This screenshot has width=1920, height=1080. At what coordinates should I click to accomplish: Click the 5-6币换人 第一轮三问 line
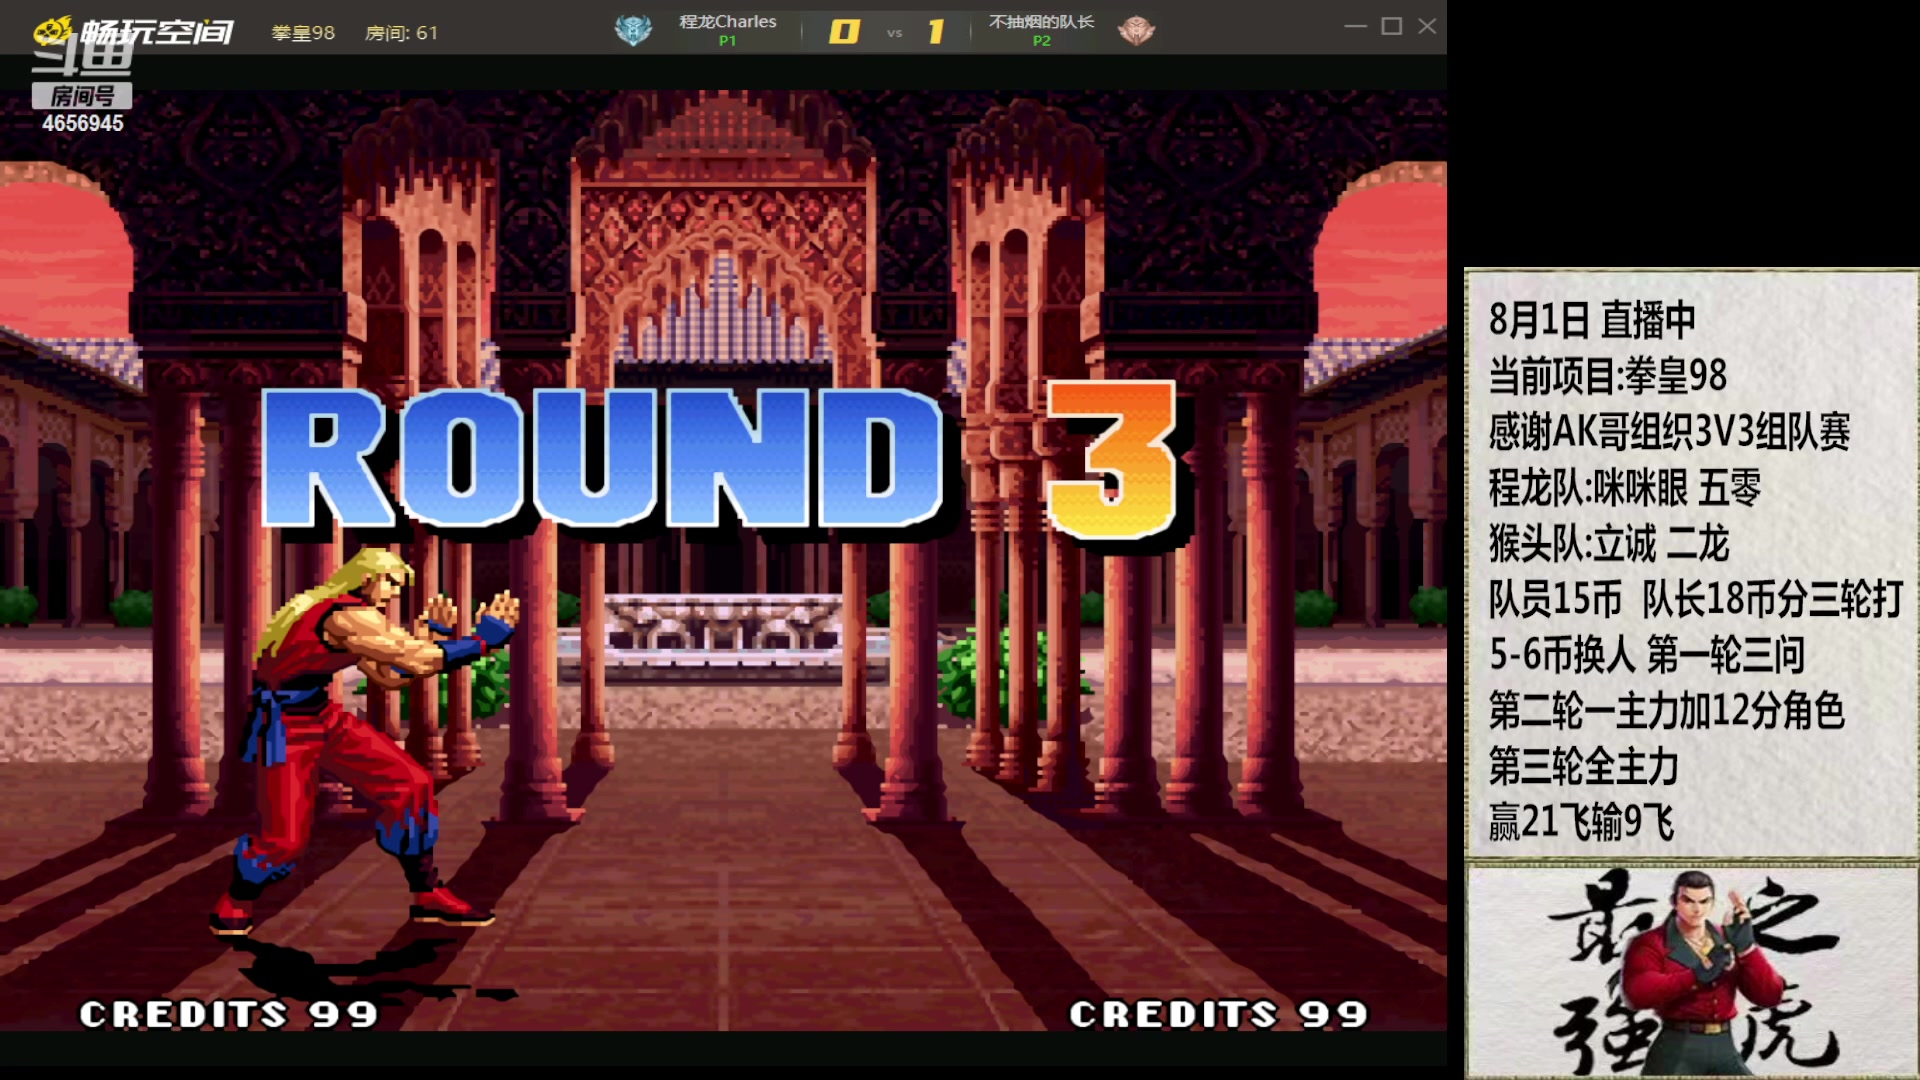pos(1647,655)
